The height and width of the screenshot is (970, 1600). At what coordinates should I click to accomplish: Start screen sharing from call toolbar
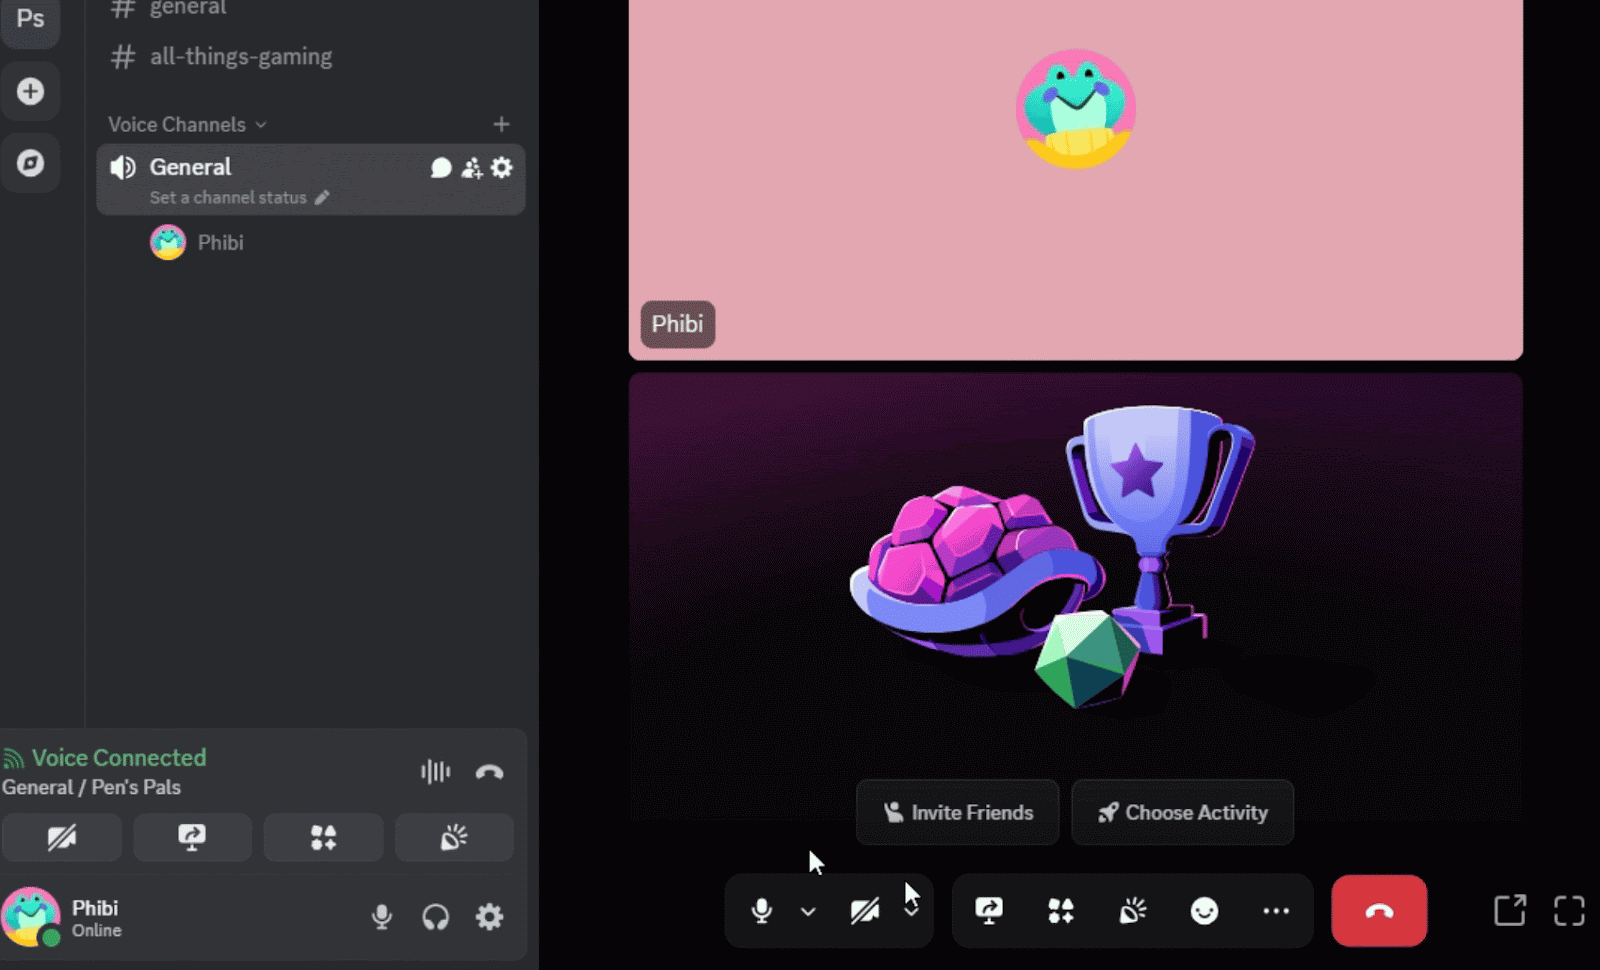click(988, 911)
